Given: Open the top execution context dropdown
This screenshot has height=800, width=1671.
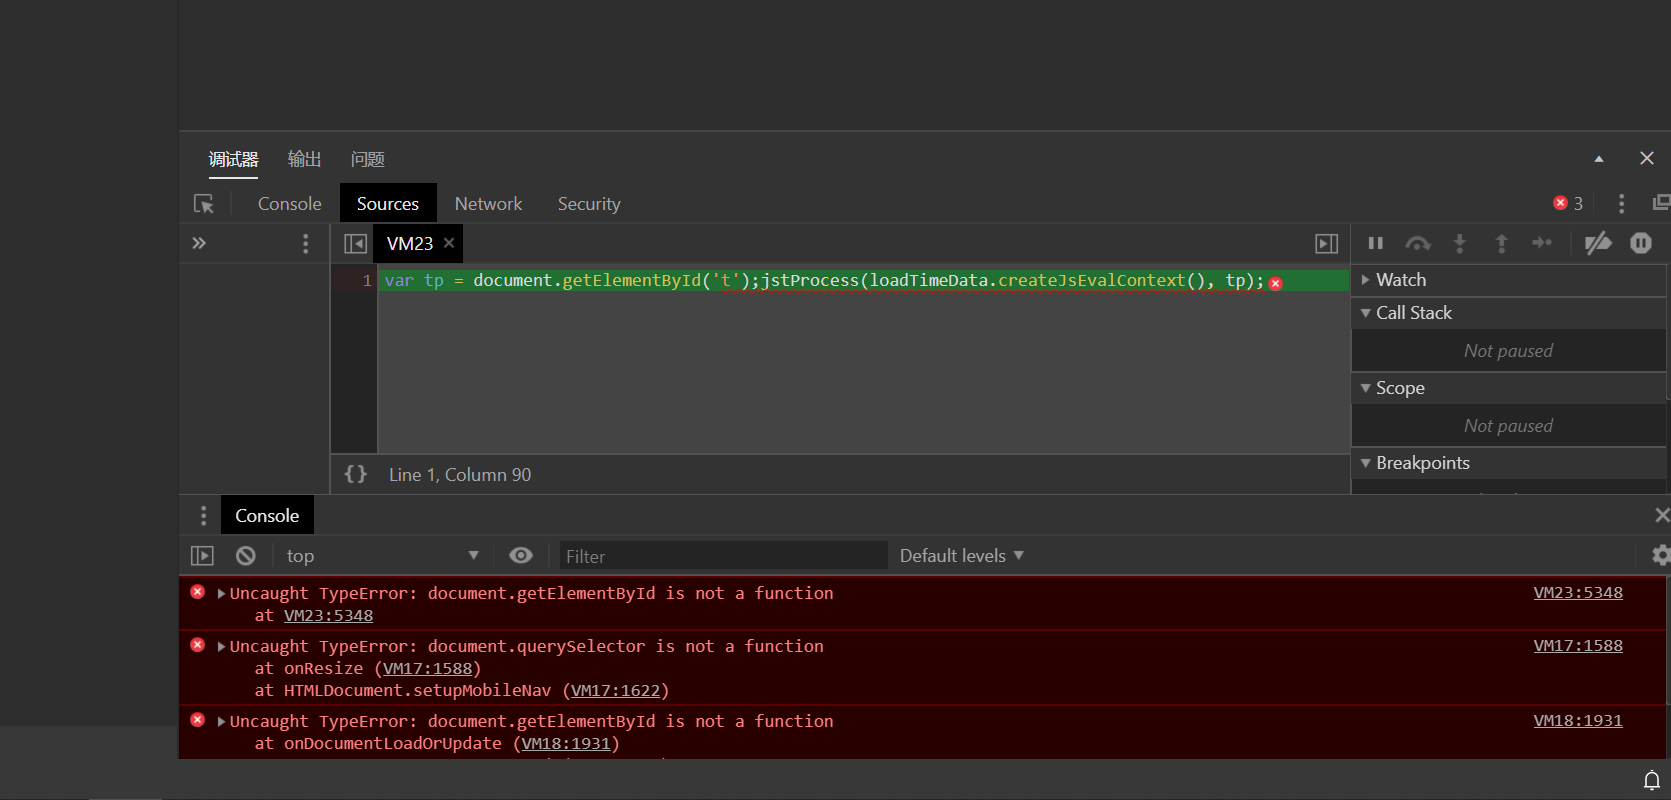Looking at the screenshot, I should (382, 556).
